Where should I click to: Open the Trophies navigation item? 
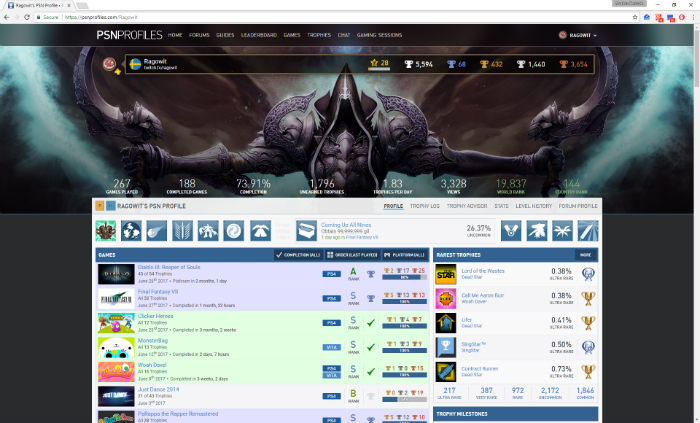(319, 35)
